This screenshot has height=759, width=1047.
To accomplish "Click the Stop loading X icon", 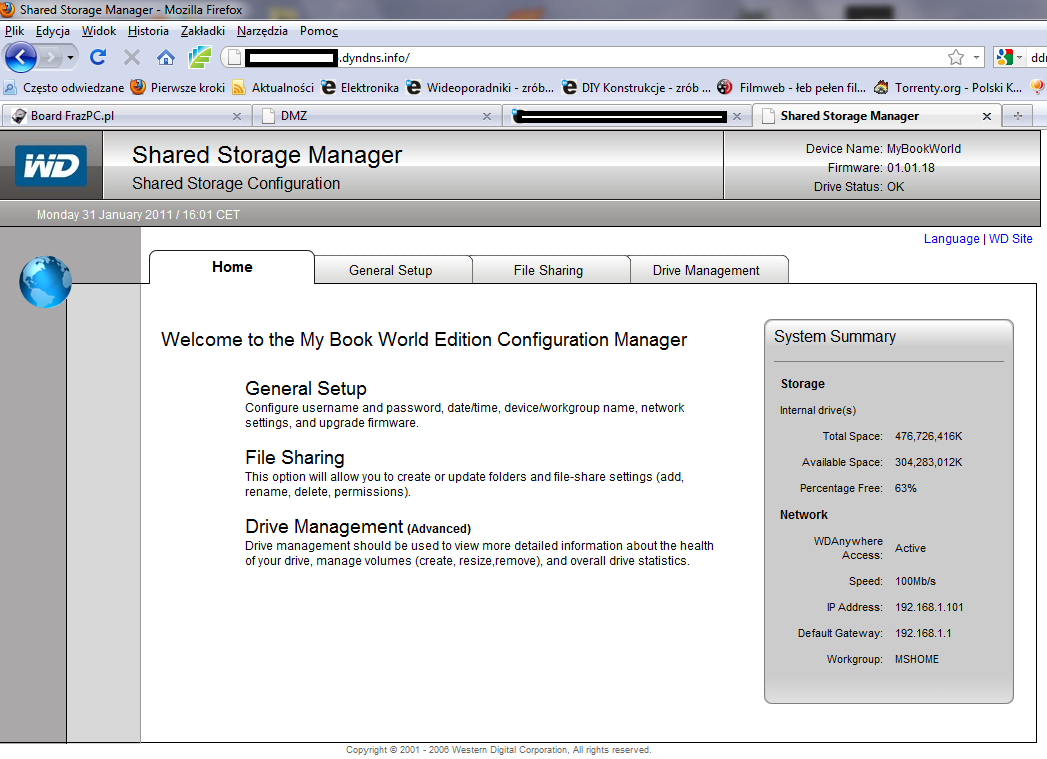I will tap(132, 57).
